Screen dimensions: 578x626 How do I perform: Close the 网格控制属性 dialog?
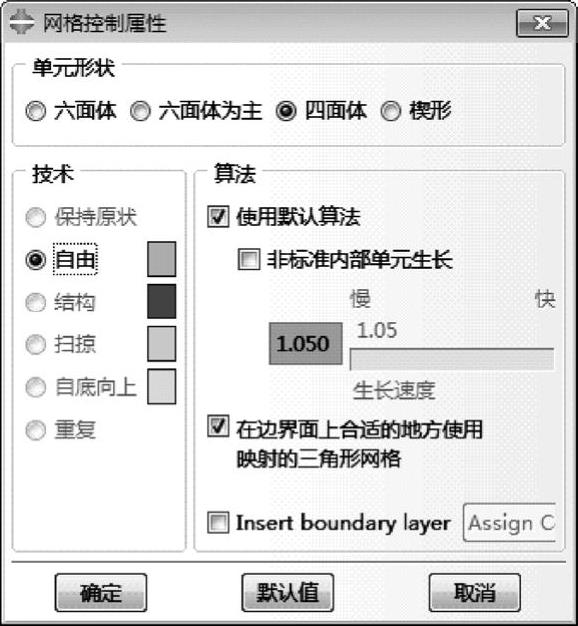542,23
